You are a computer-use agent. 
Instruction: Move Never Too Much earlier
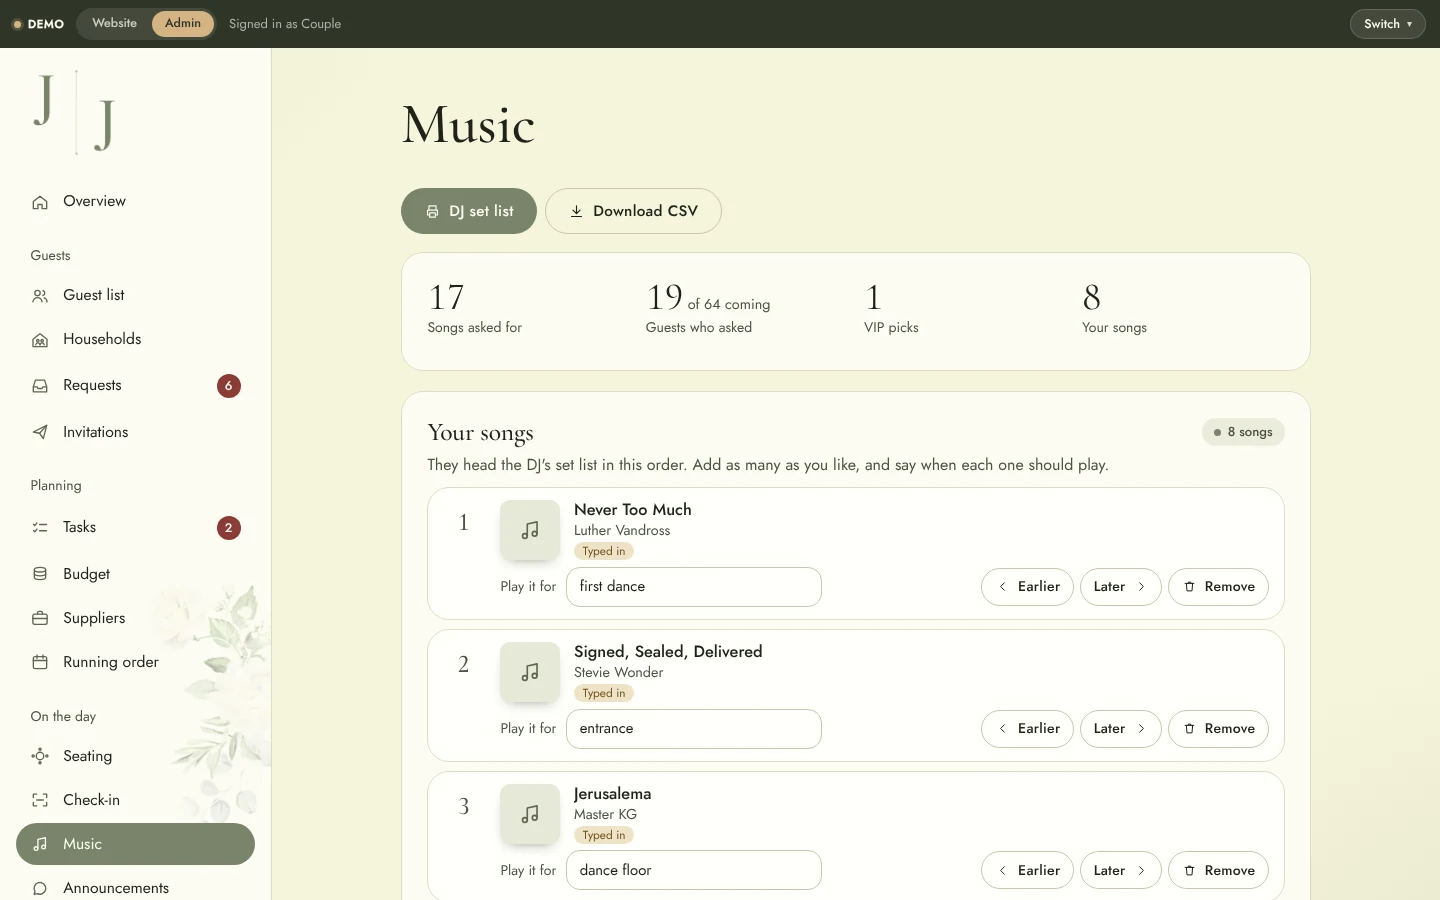(x=1027, y=587)
